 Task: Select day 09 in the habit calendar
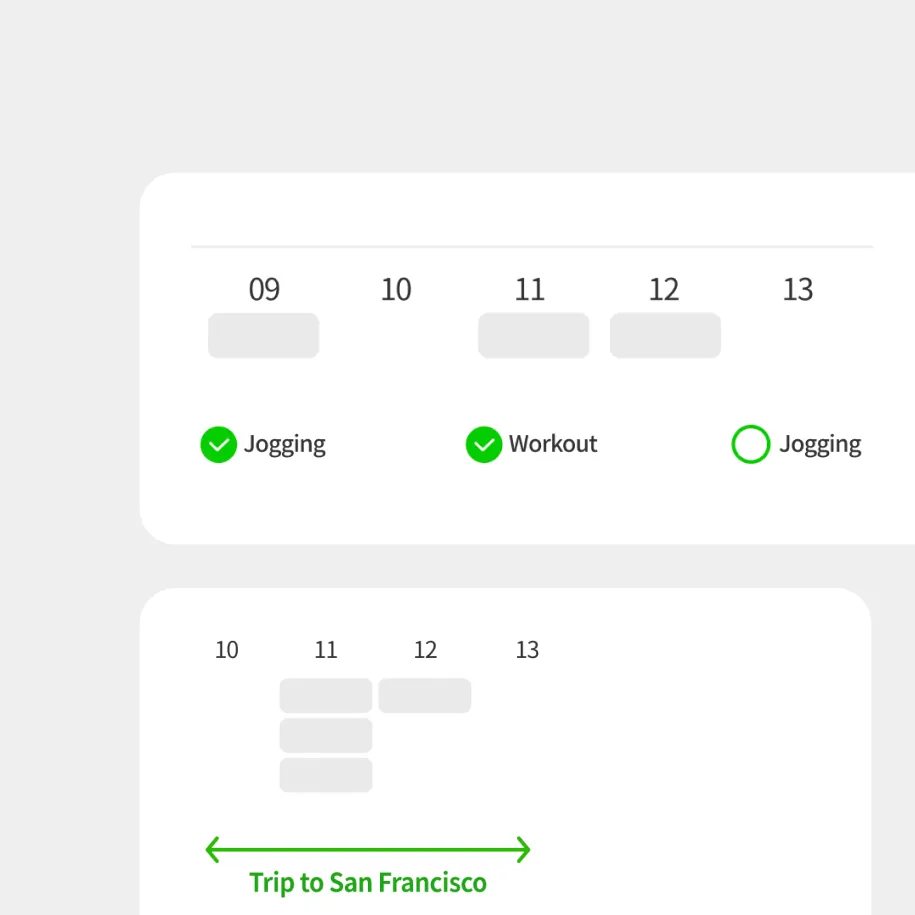point(264,290)
